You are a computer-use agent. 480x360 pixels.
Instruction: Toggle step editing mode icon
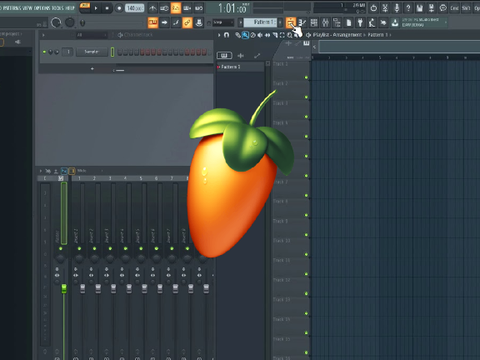click(176, 23)
